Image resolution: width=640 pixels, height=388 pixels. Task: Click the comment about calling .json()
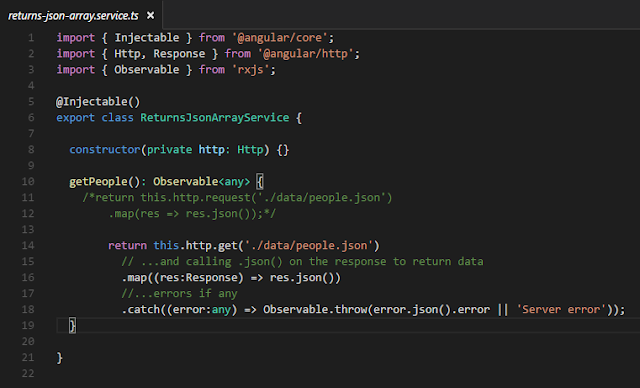click(x=302, y=262)
